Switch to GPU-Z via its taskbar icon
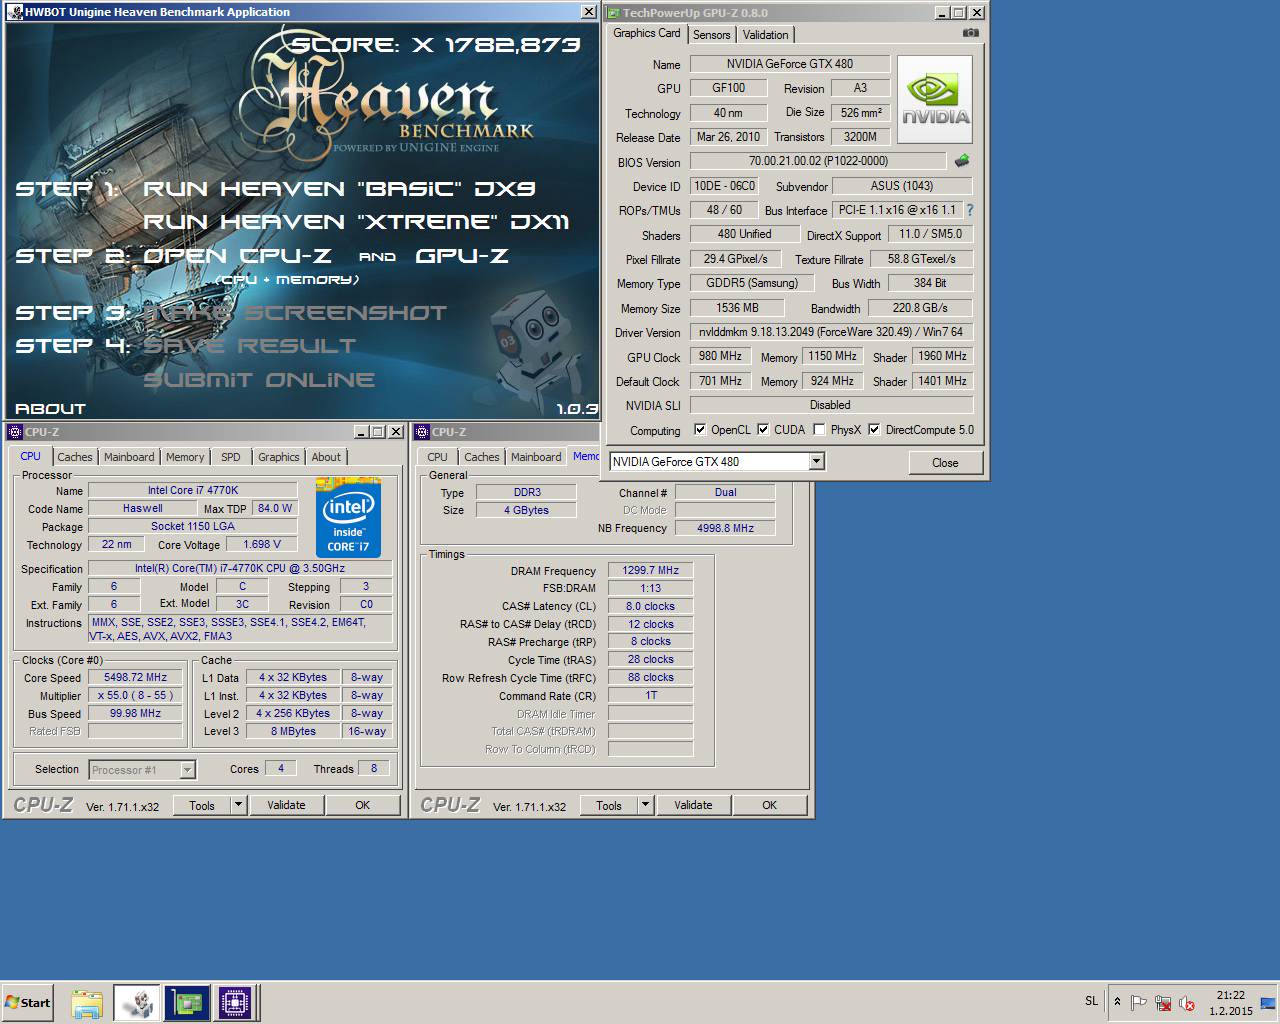 pos(186,1002)
